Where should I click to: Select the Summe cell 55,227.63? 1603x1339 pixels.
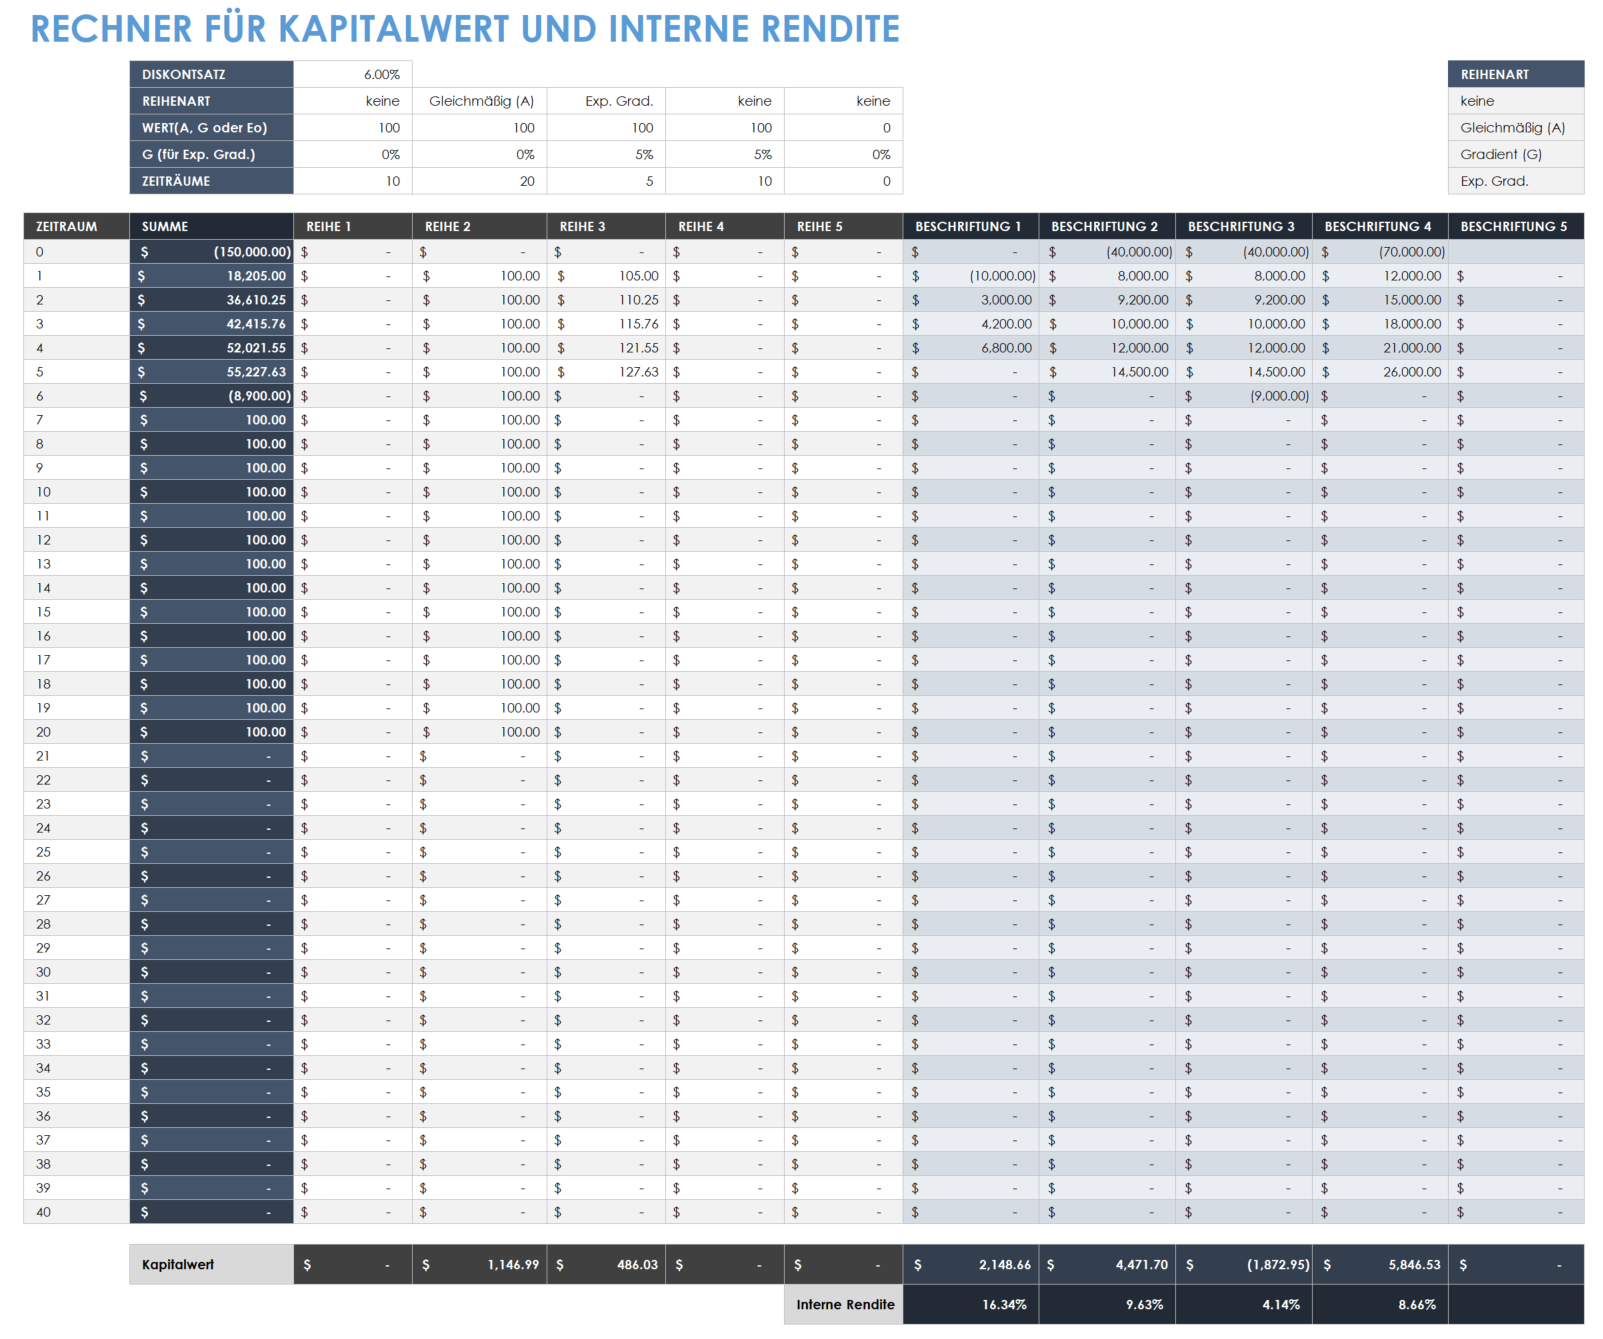pyautogui.click(x=211, y=372)
